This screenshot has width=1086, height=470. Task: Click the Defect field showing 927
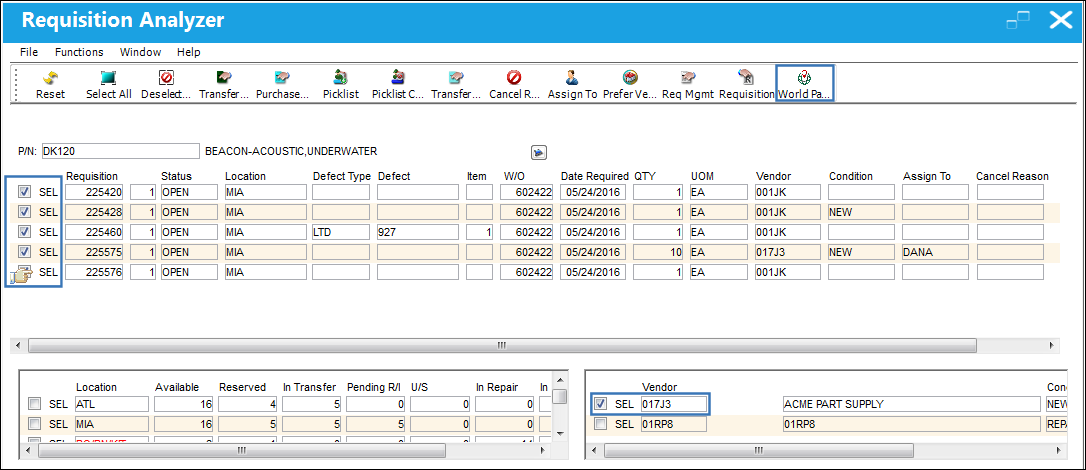click(418, 232)
